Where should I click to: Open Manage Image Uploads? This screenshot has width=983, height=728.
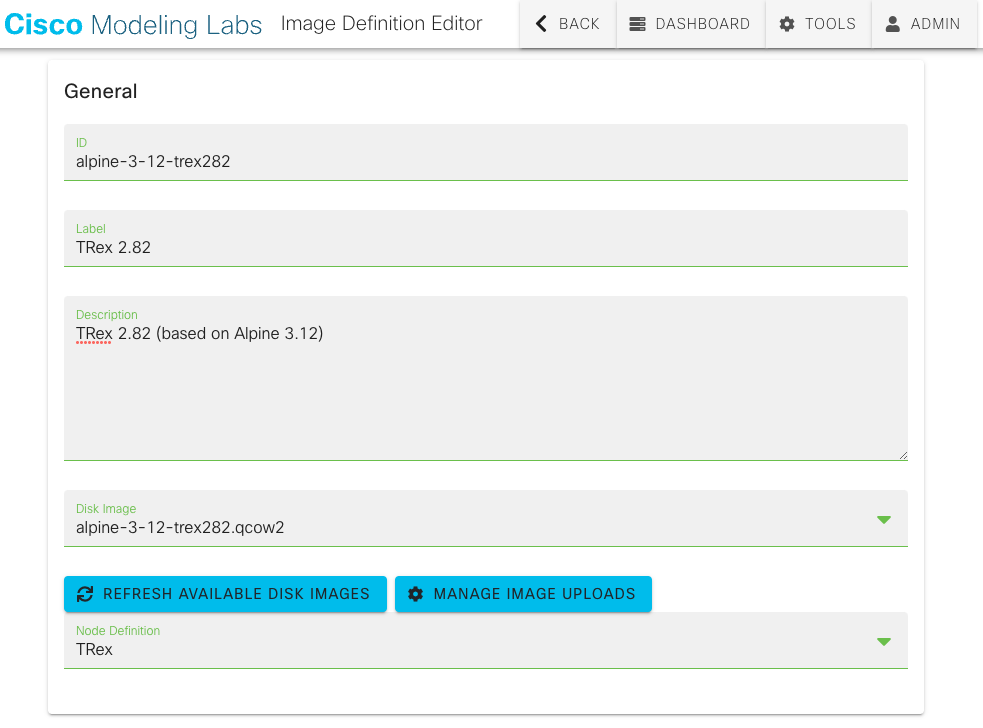tap(523, 594)
